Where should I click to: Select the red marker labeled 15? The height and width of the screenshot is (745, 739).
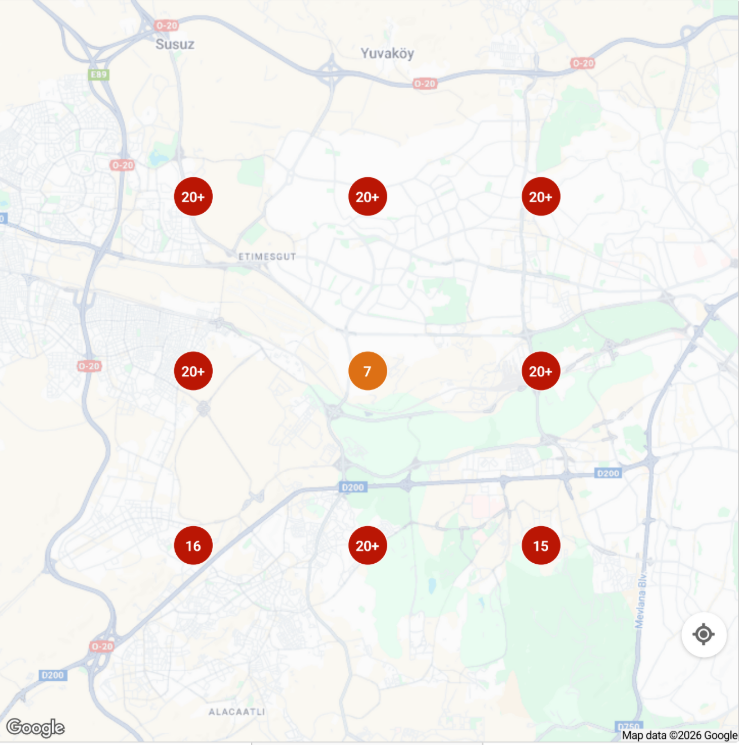point(541,545)
